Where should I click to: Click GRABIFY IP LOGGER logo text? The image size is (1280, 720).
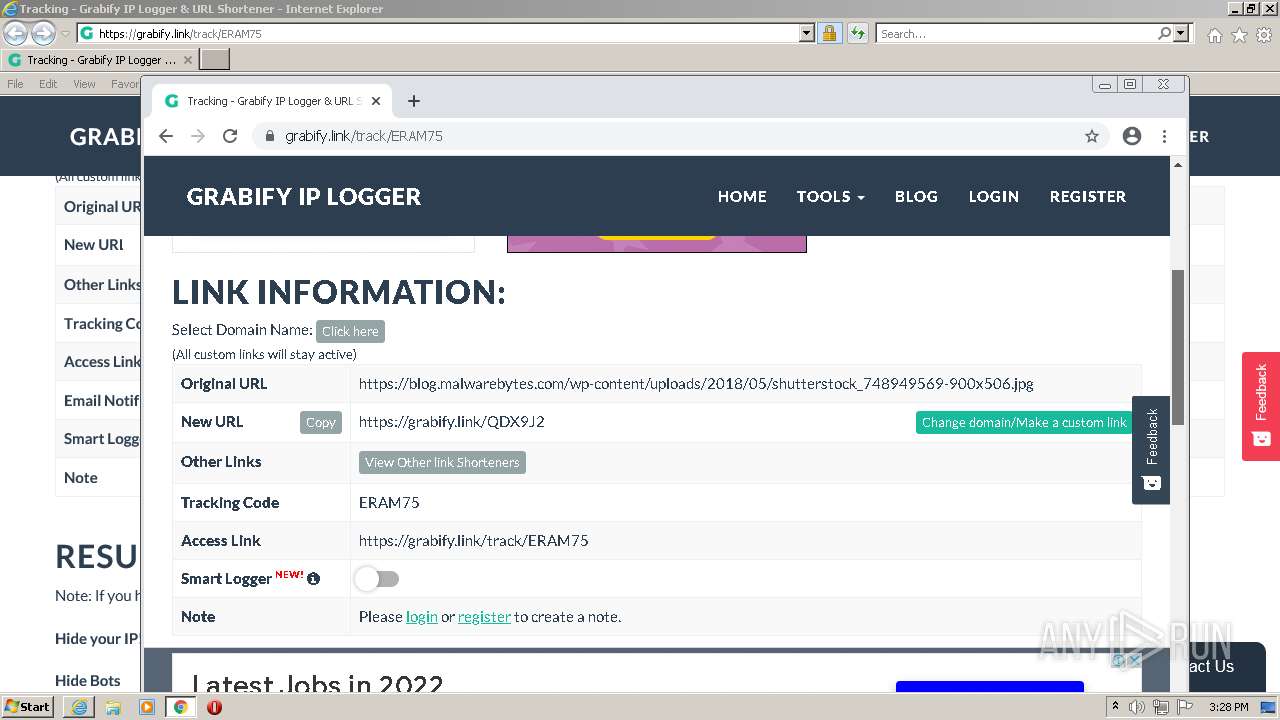[304, 196]
